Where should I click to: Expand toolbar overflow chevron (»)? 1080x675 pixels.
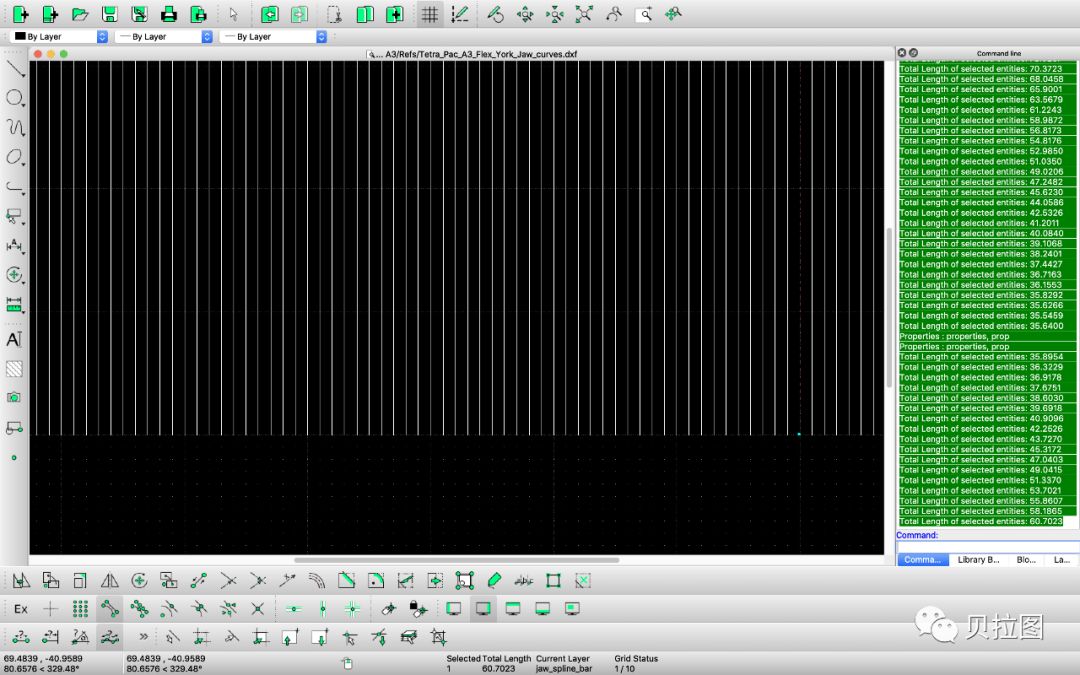[143, 636]
